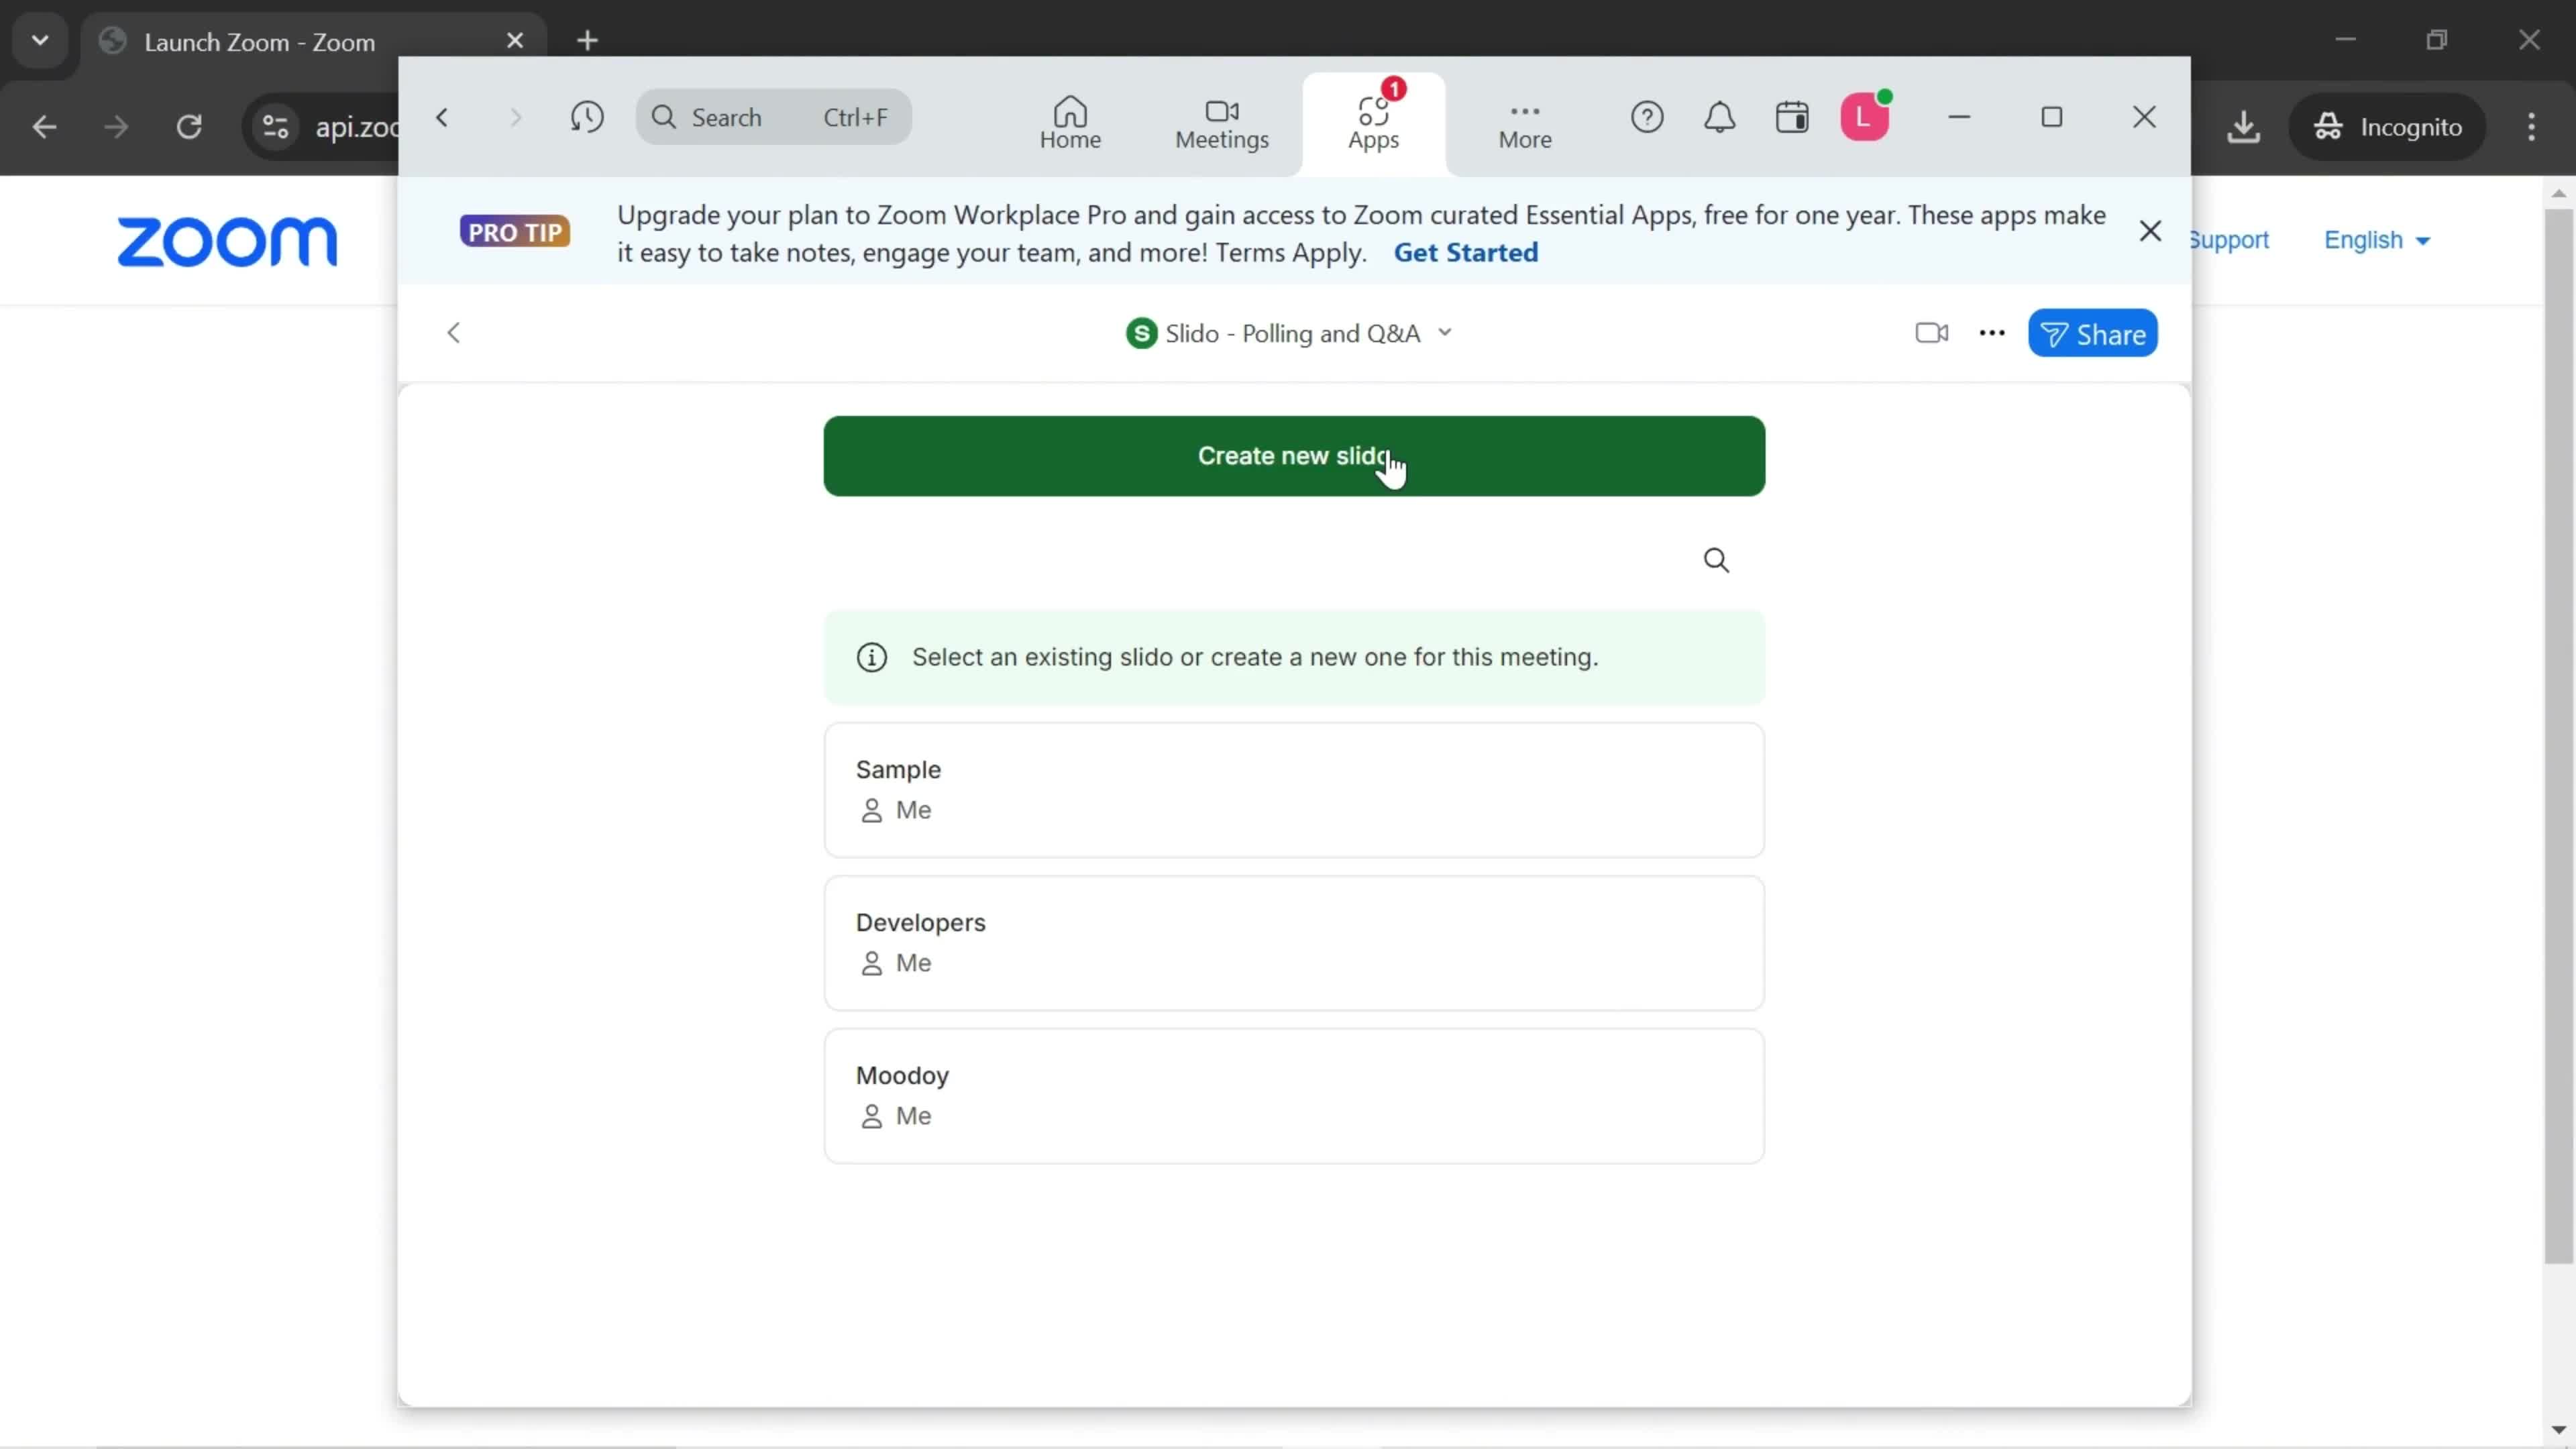This screenshot has height=1449, width=2576.
Task: Open Zoom Calendar integration panel
Action: click(x=1792, y=117)
